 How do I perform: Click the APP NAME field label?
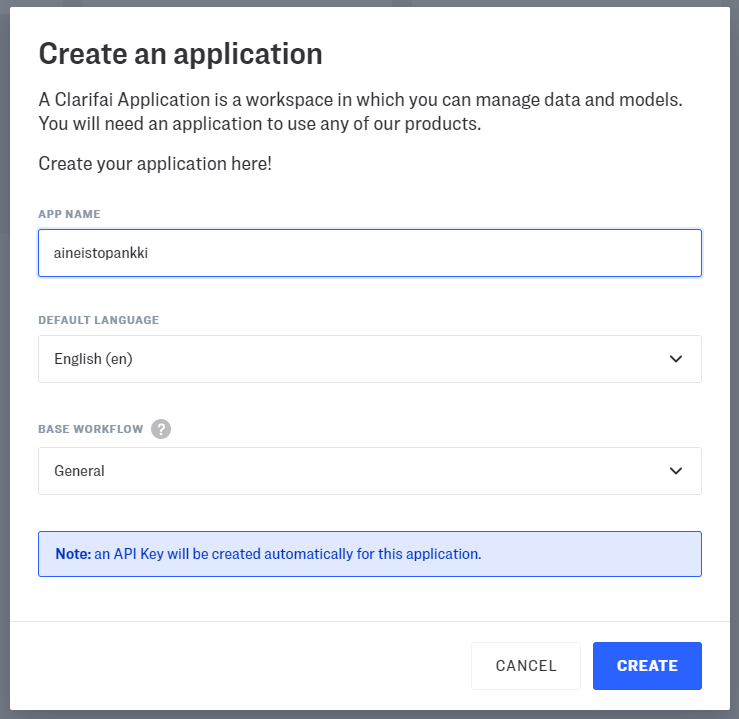point(69,214)
